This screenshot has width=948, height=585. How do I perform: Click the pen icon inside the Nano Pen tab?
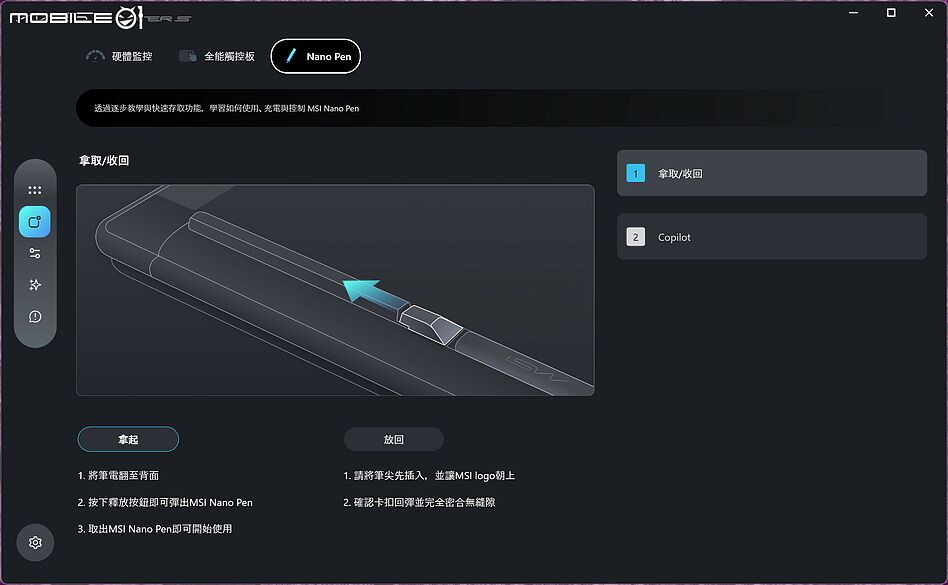pos(290,56)
